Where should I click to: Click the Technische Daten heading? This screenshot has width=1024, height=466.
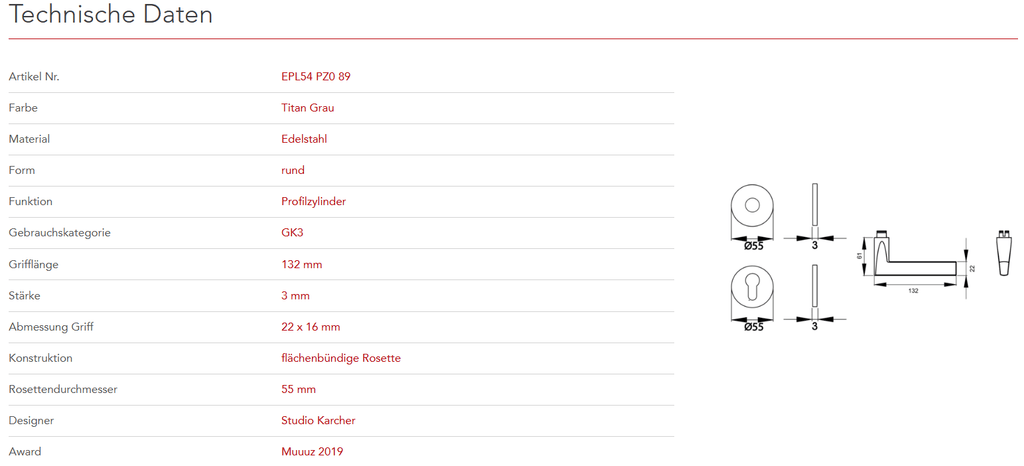click(x=110, y=15)
